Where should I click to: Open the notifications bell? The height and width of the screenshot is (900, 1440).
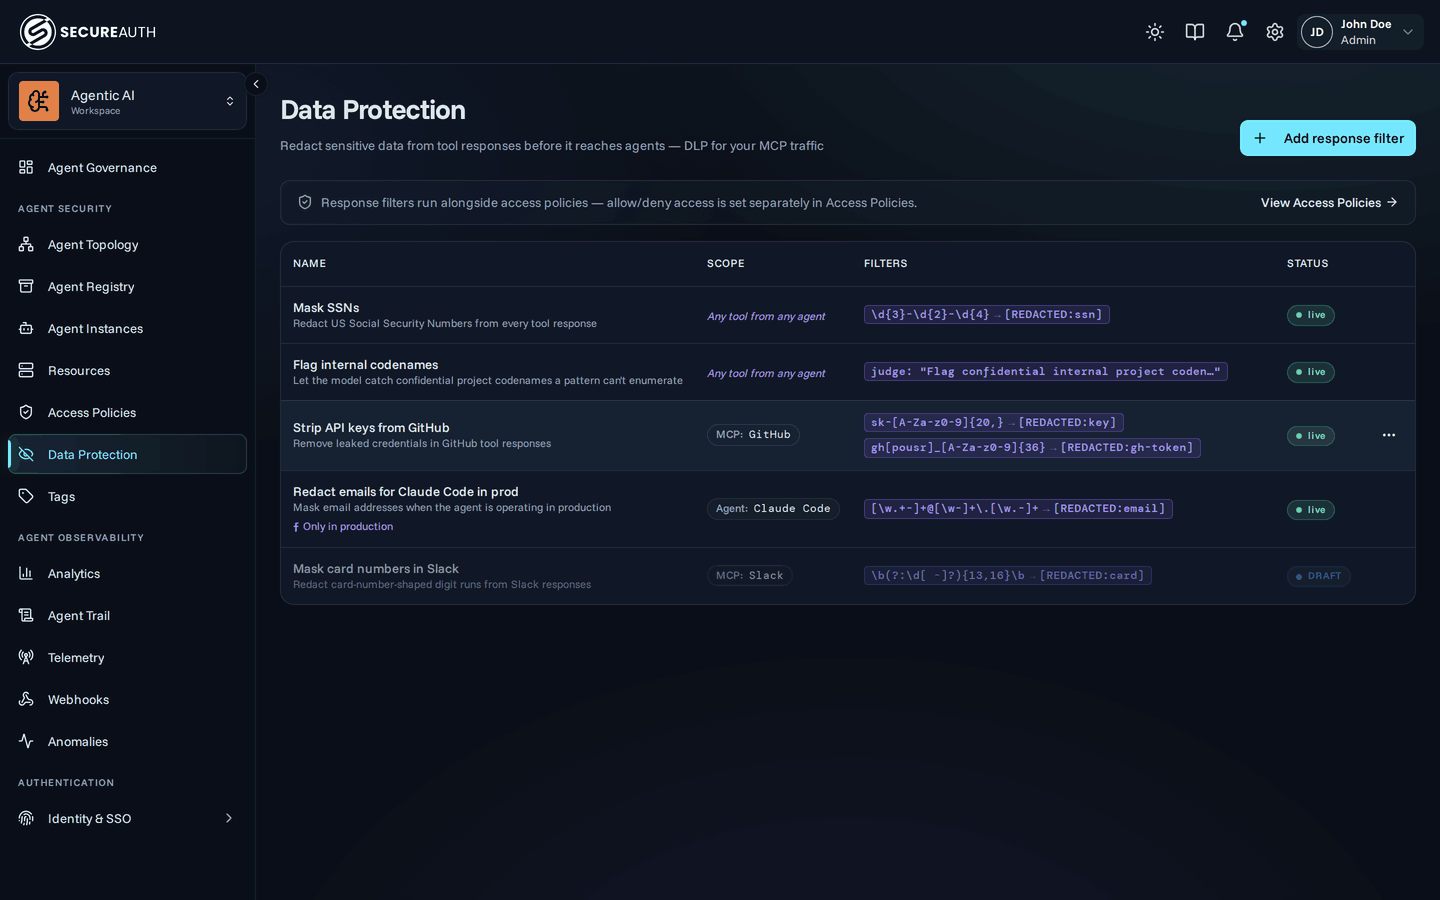click(x=1235, y=32)
